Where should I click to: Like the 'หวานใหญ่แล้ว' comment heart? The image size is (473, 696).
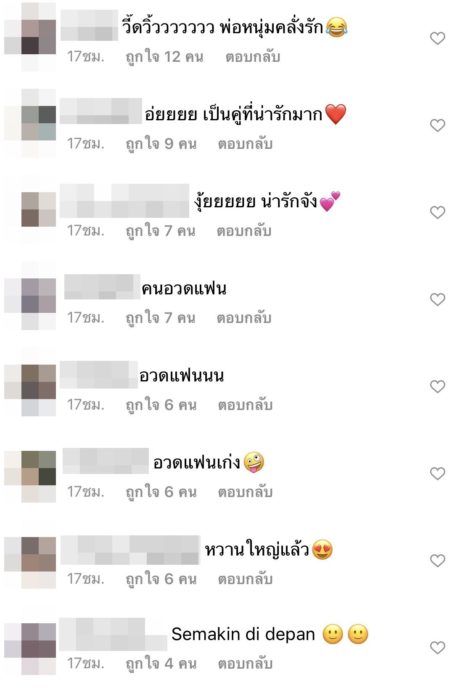pyautogui.click(x=438, y=560)
